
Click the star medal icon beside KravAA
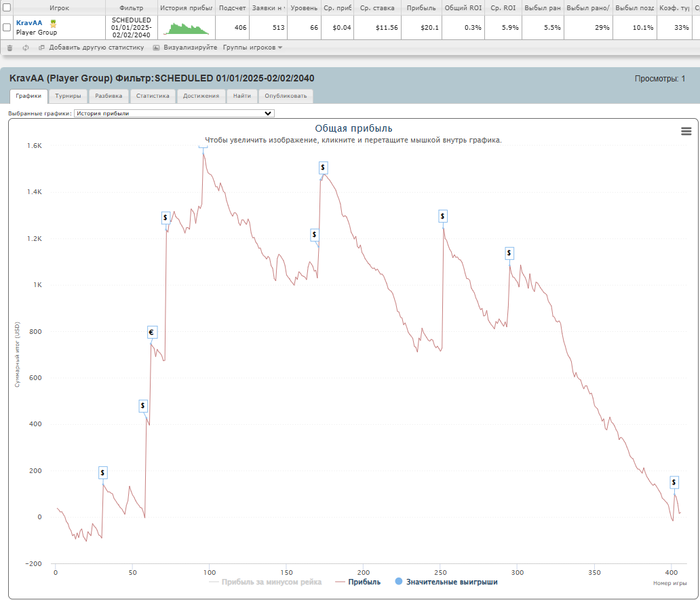tap(53, 24)
